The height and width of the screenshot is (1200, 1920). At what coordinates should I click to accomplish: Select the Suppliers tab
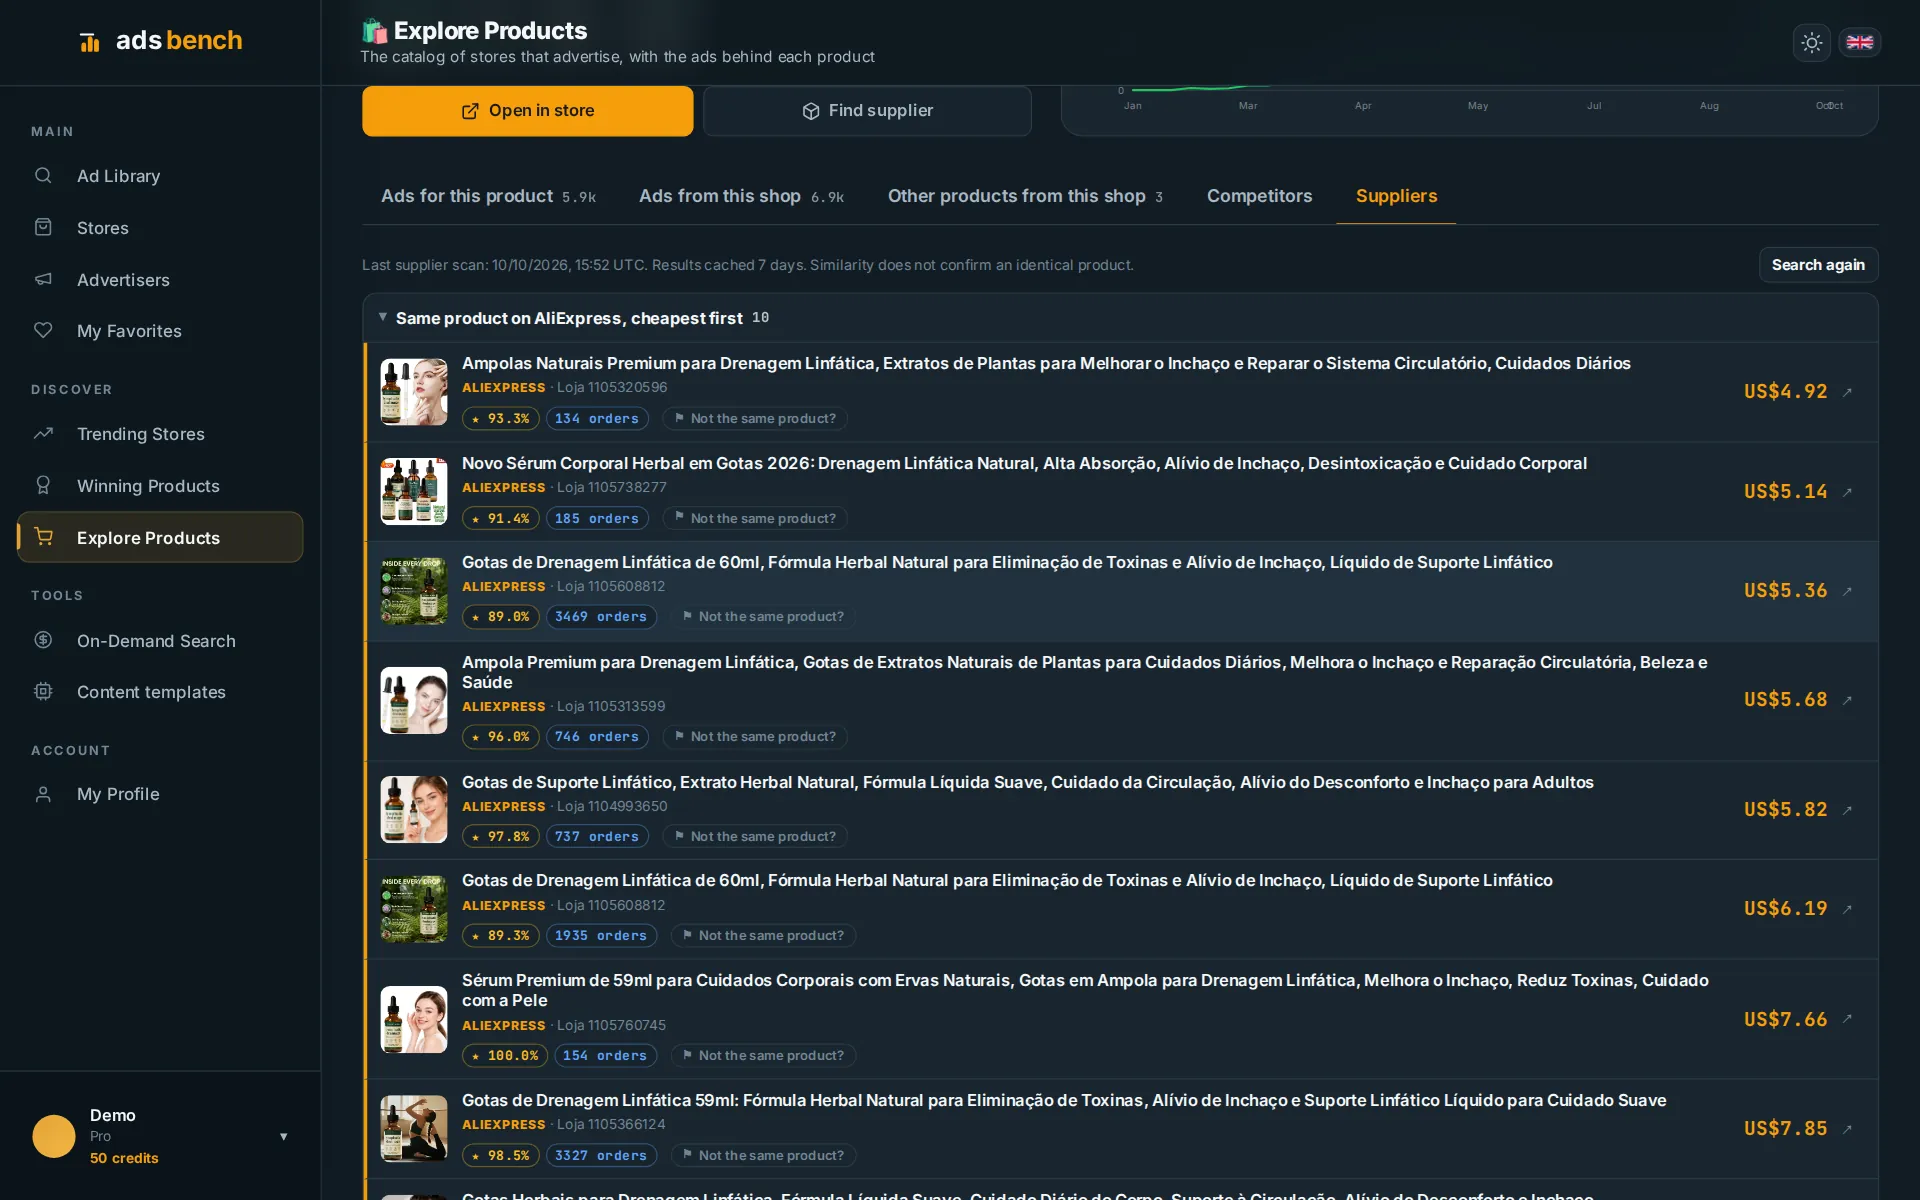[x=1396, y=196]
